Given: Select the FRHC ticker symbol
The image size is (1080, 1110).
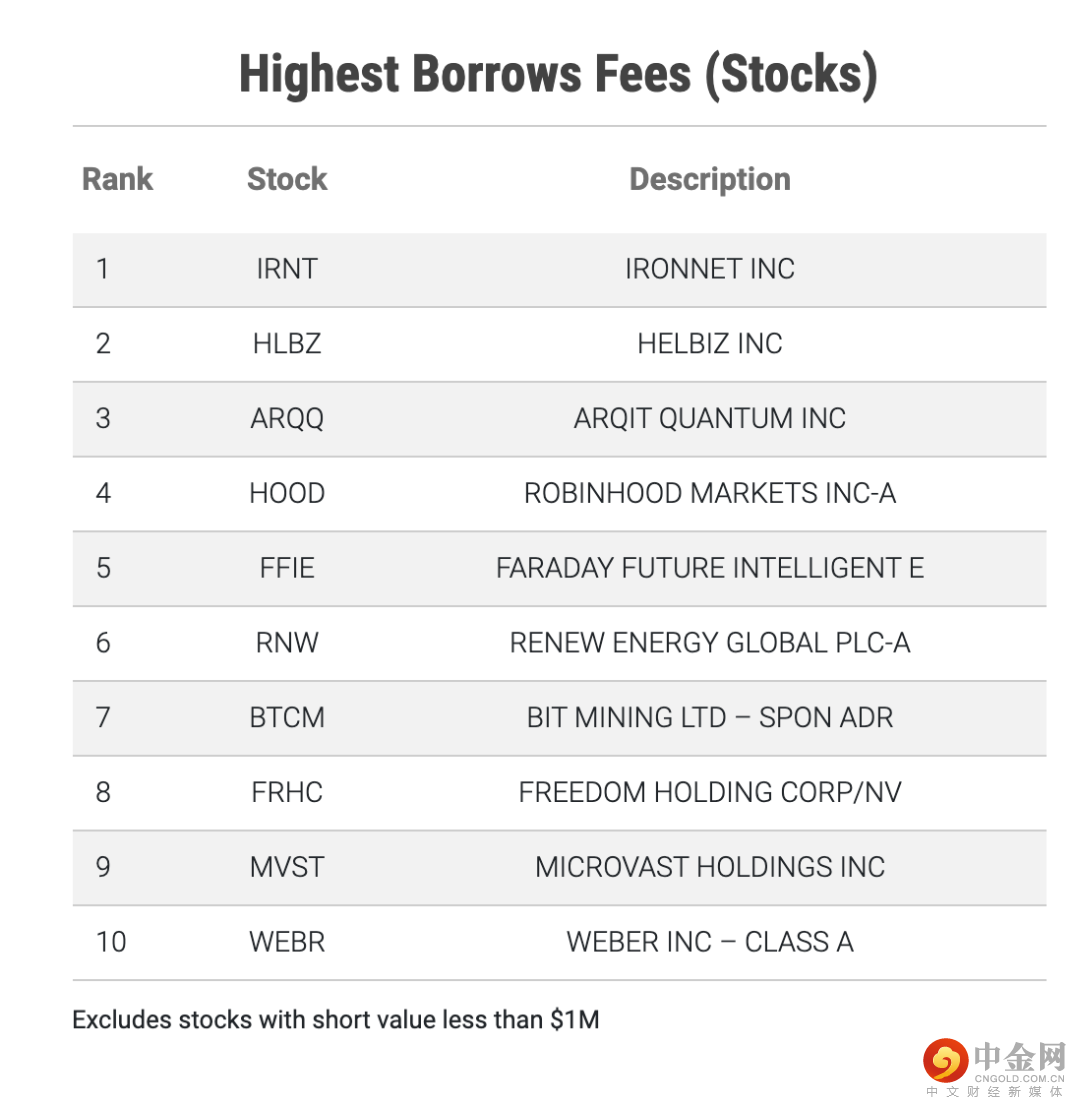Looking at the screenshot, I should (287, 792).
